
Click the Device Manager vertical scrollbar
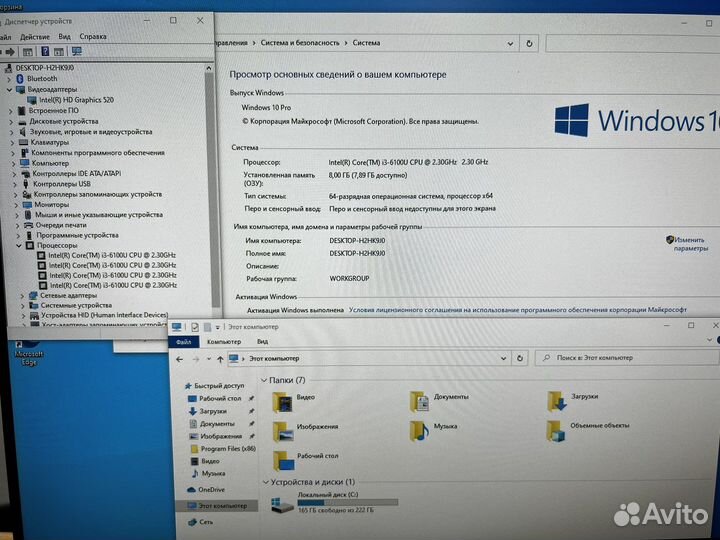point(210,188)
